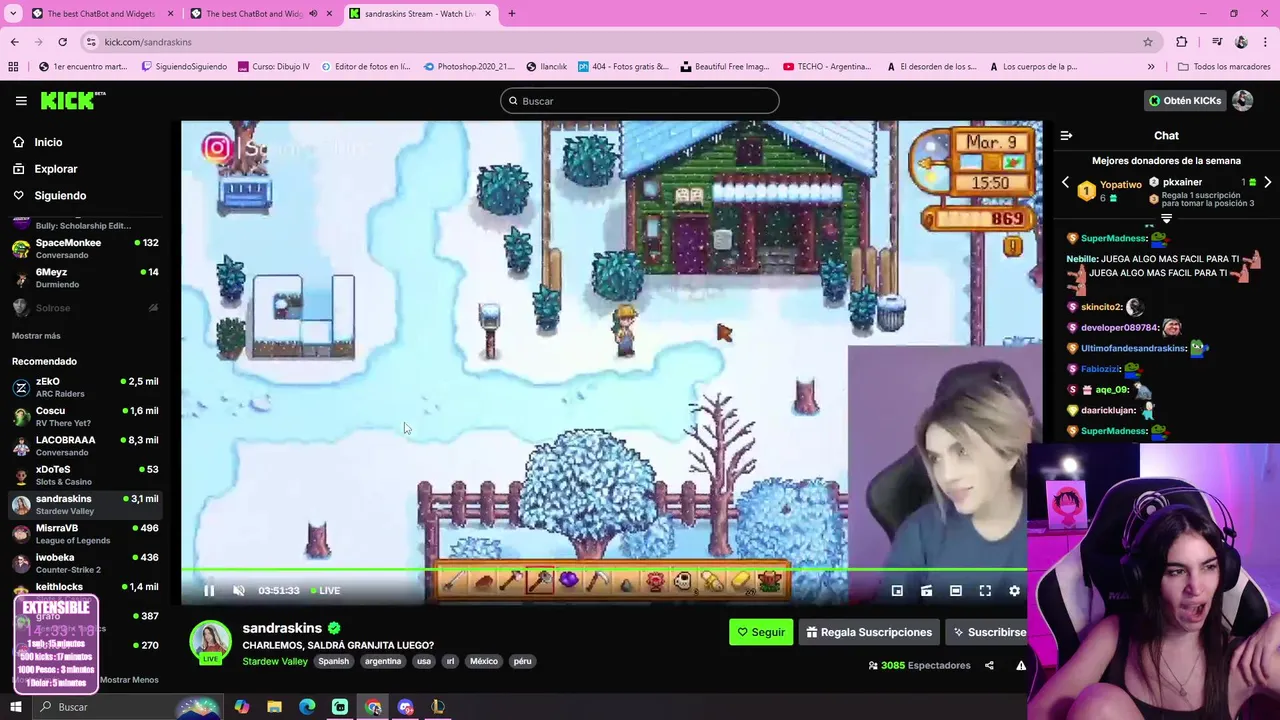
Task: Open the Windows Start menu
Action: pos(15,707)
